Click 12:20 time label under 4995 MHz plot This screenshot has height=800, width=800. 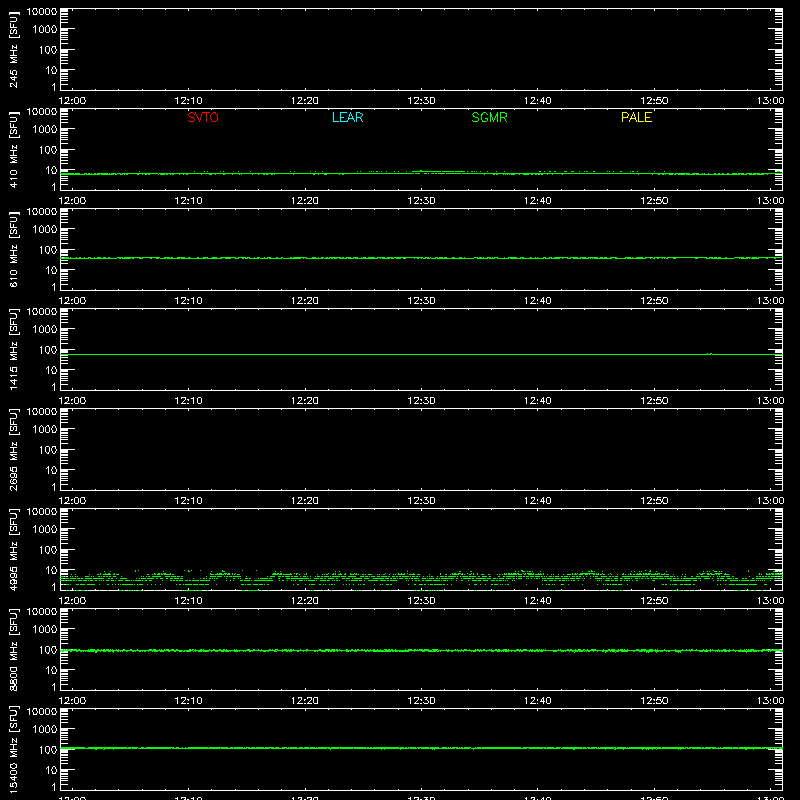305,601
